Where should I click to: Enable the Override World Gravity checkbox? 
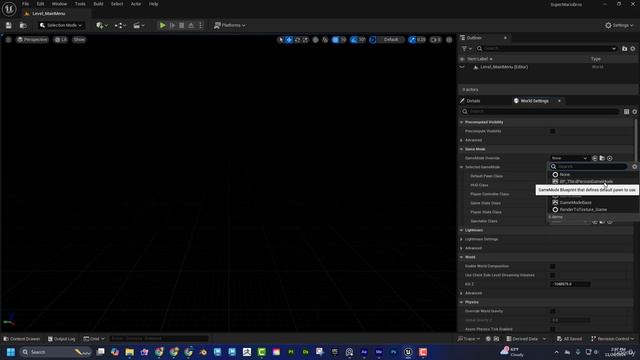tap(552, 311)
